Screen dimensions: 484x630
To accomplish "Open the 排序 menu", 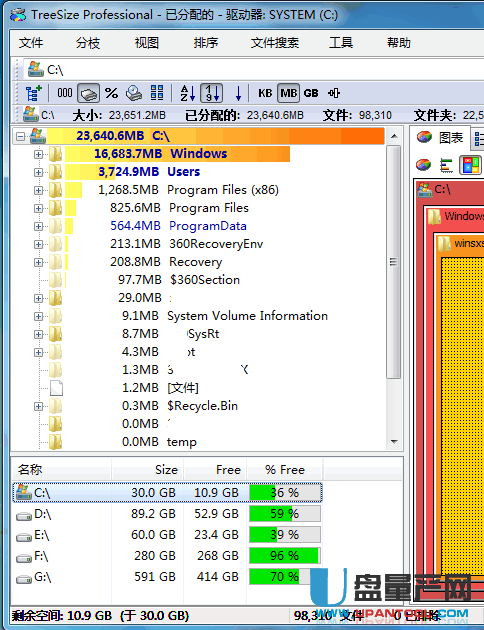I will tap(206, 43).
